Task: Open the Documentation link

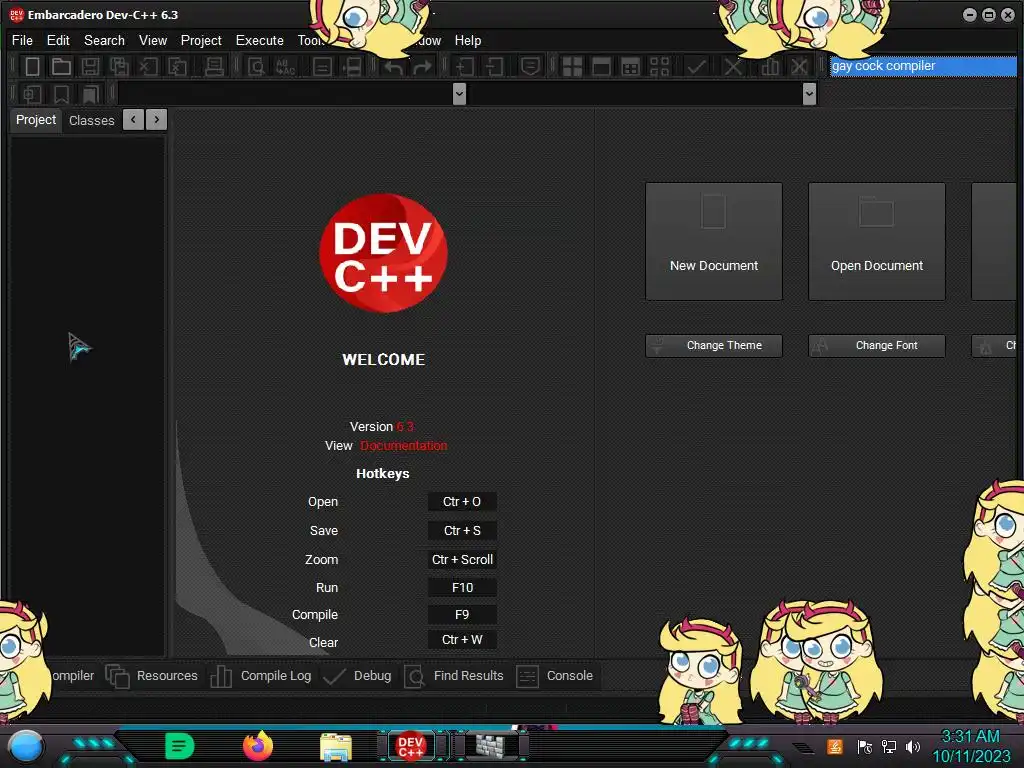Action: click(x=404, y=446)
